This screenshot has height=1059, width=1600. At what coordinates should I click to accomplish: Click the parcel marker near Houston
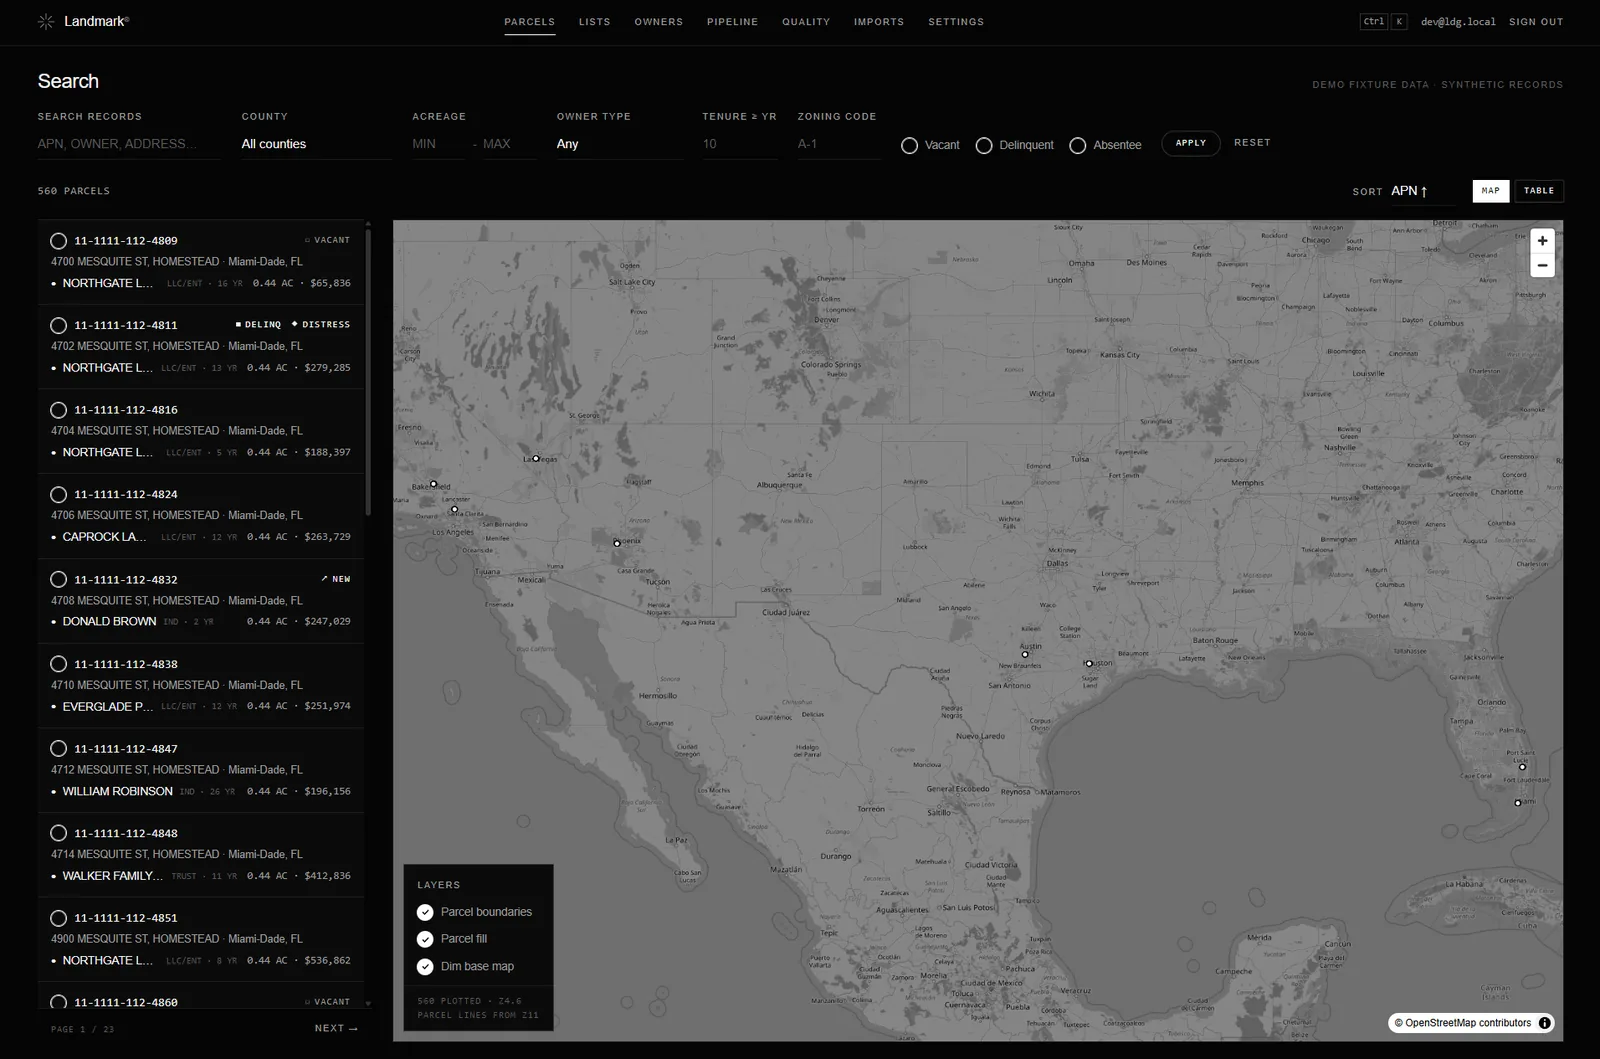1089,663
